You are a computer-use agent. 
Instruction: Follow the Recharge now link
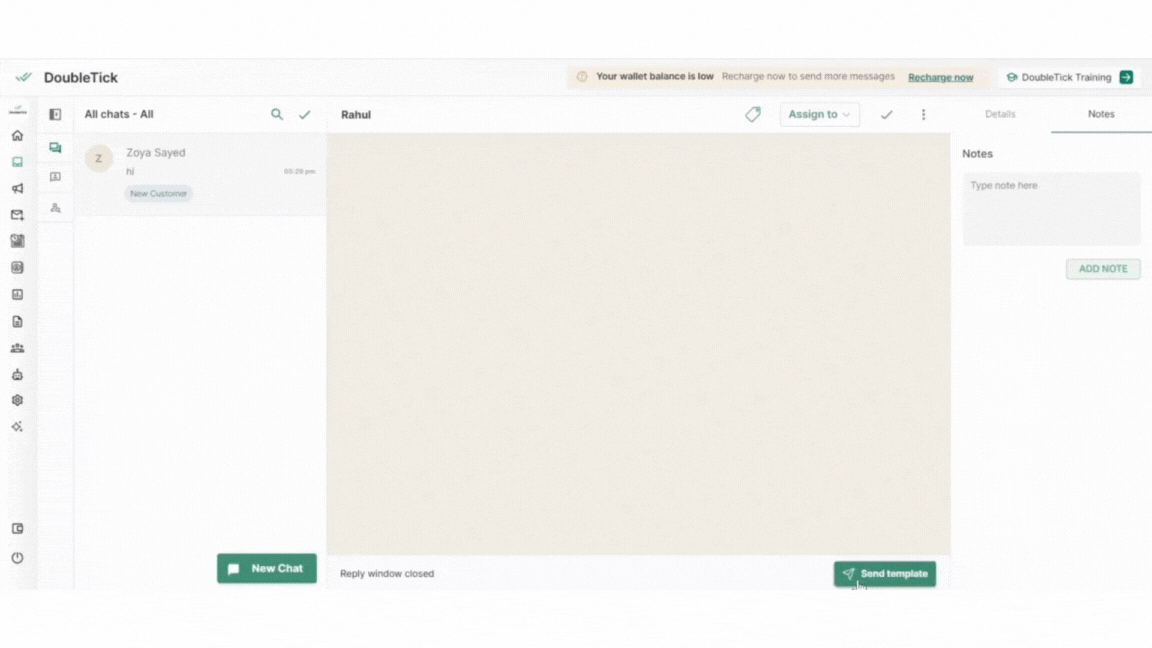940,77
